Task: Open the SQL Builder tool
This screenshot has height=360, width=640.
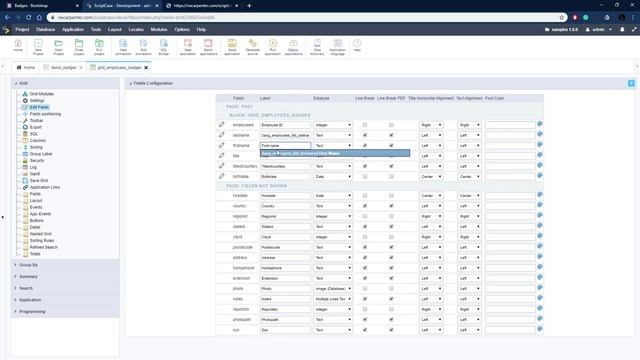Action: (x=164, y=47)
